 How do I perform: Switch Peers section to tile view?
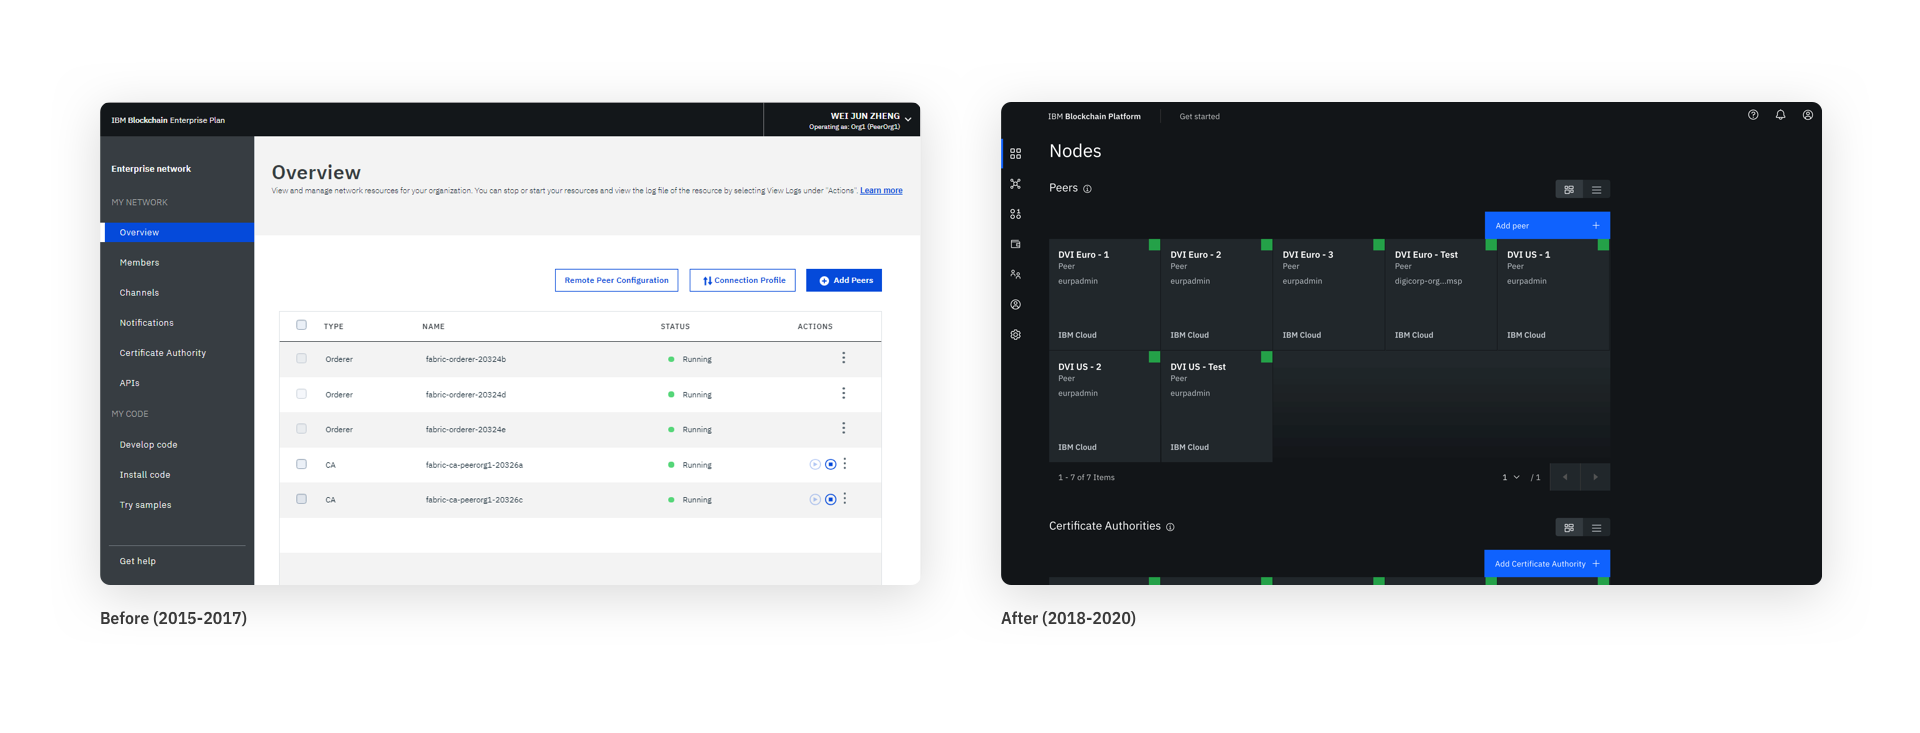(1569, 189)
